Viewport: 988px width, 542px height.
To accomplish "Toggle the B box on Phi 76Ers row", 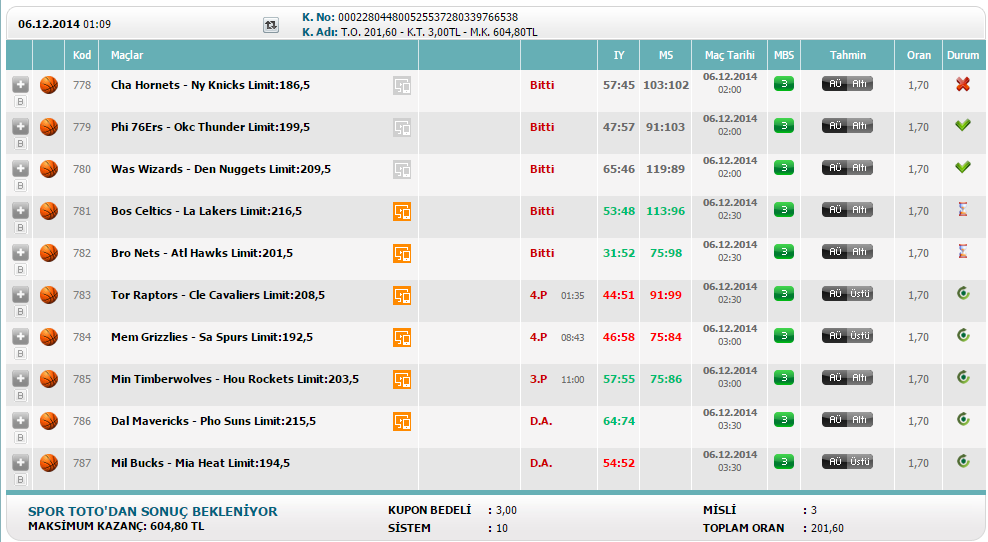I will (x=20, y=144).
